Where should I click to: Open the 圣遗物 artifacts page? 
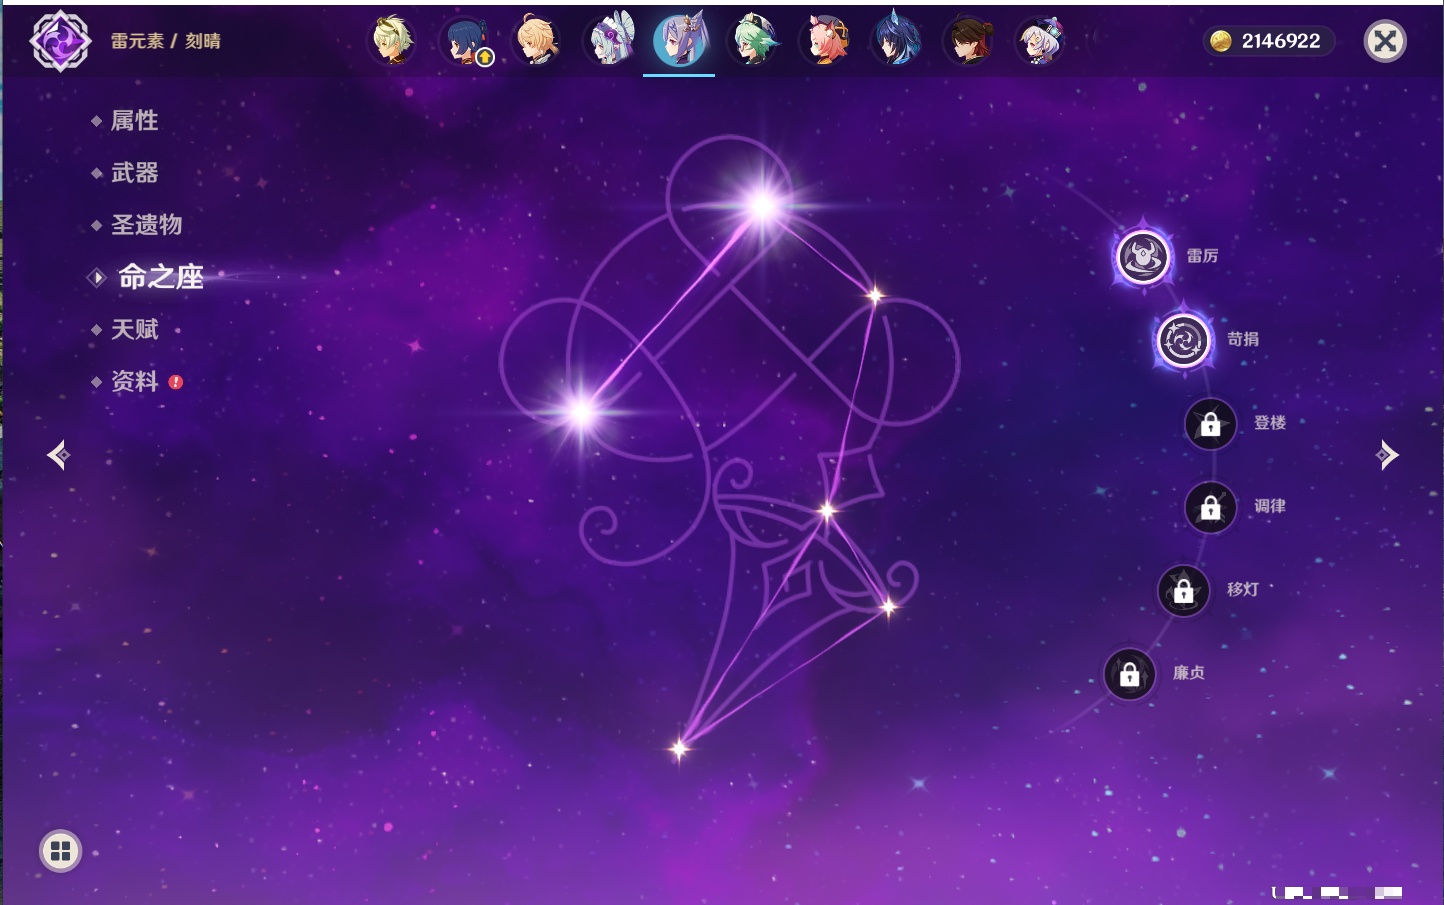tap(146, 225)
